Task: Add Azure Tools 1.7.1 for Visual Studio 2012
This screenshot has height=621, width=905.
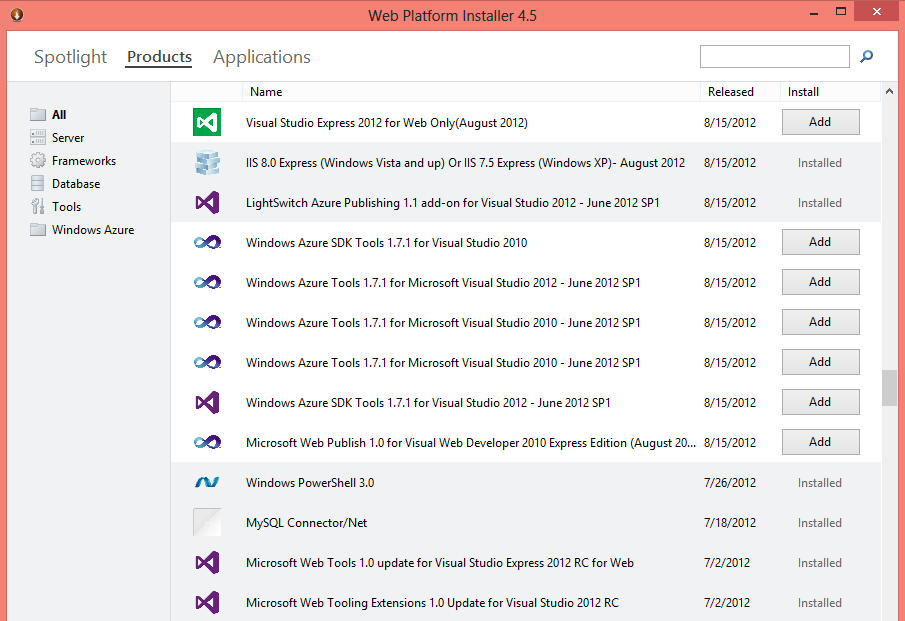Action: [820, 282]
